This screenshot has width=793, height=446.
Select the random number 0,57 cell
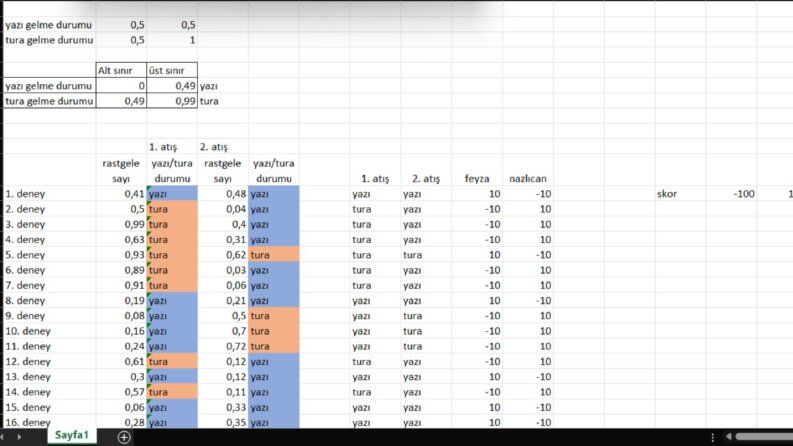coord(121,392)
